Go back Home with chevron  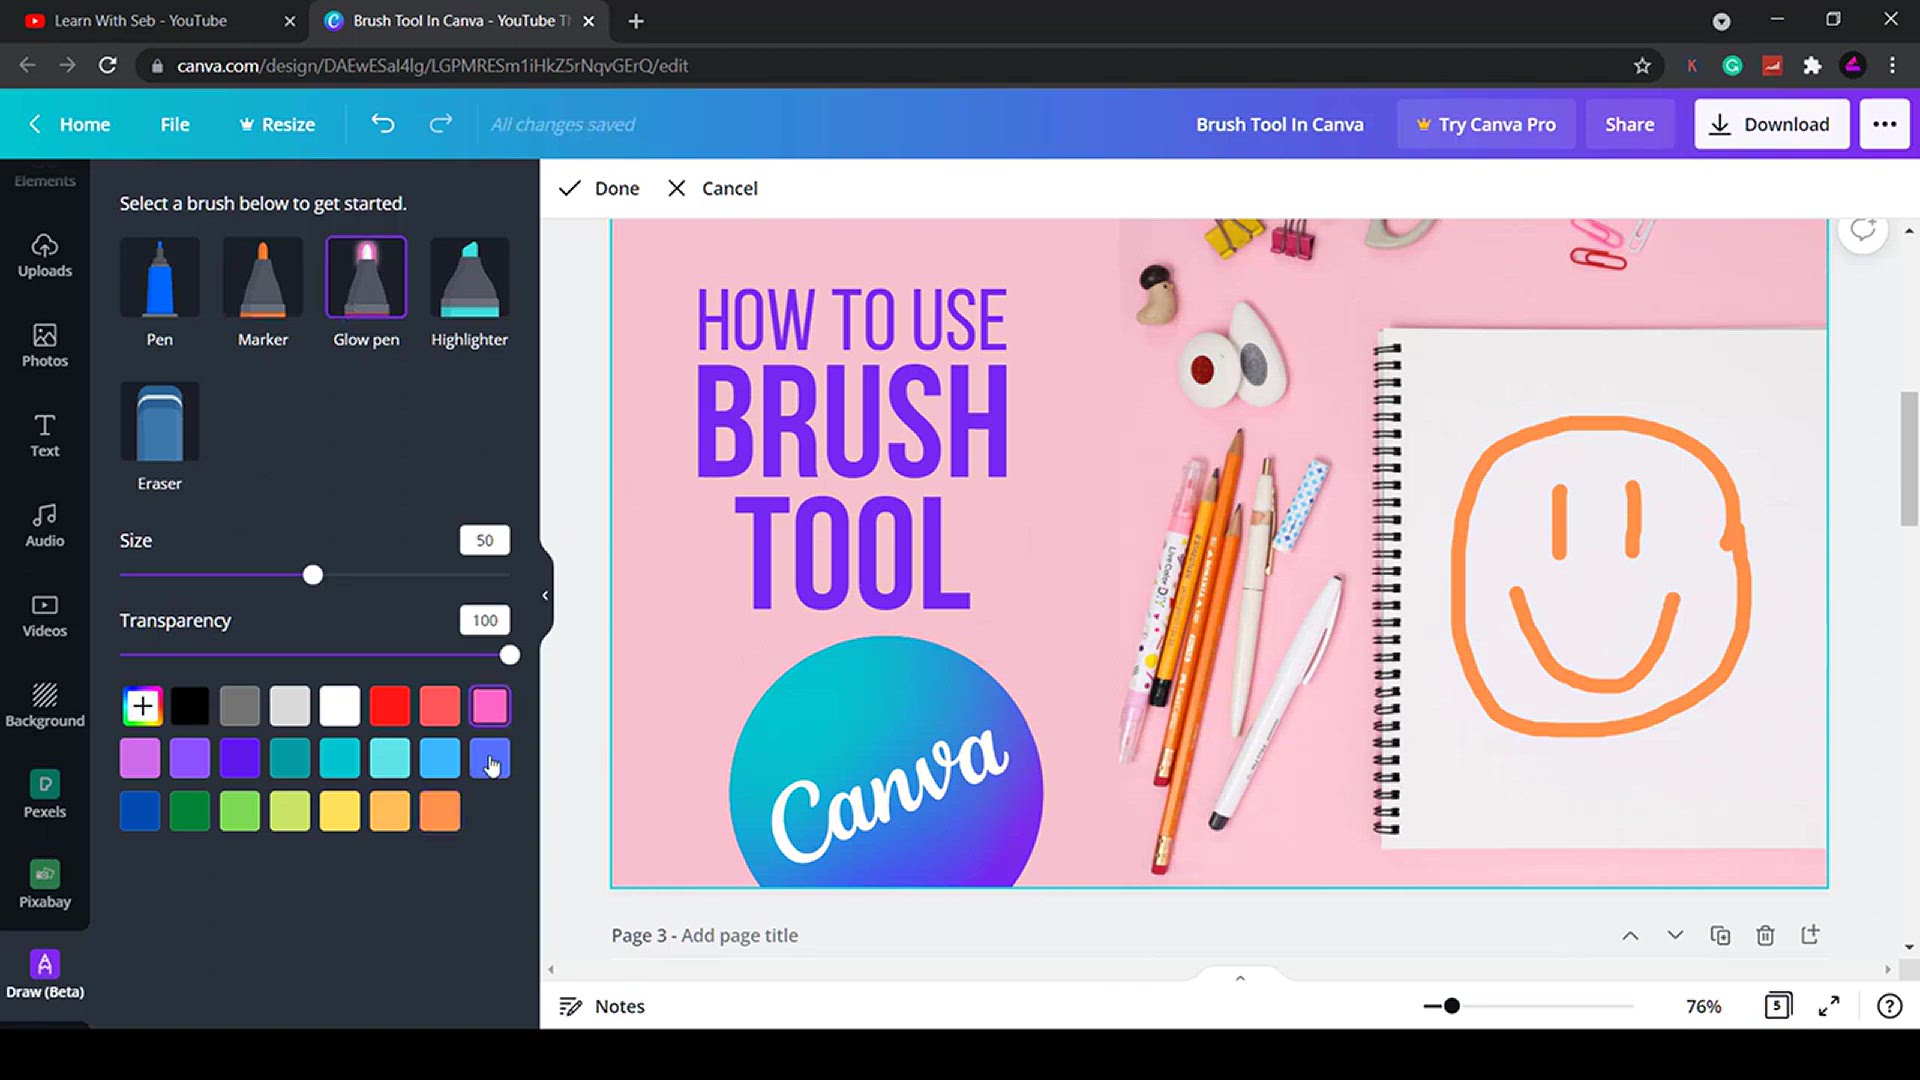pyautogui.click(x=68, y=124)
